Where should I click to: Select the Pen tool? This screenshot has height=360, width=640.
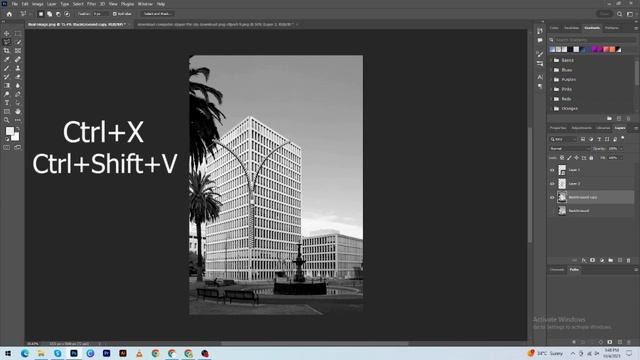point(18,94)
